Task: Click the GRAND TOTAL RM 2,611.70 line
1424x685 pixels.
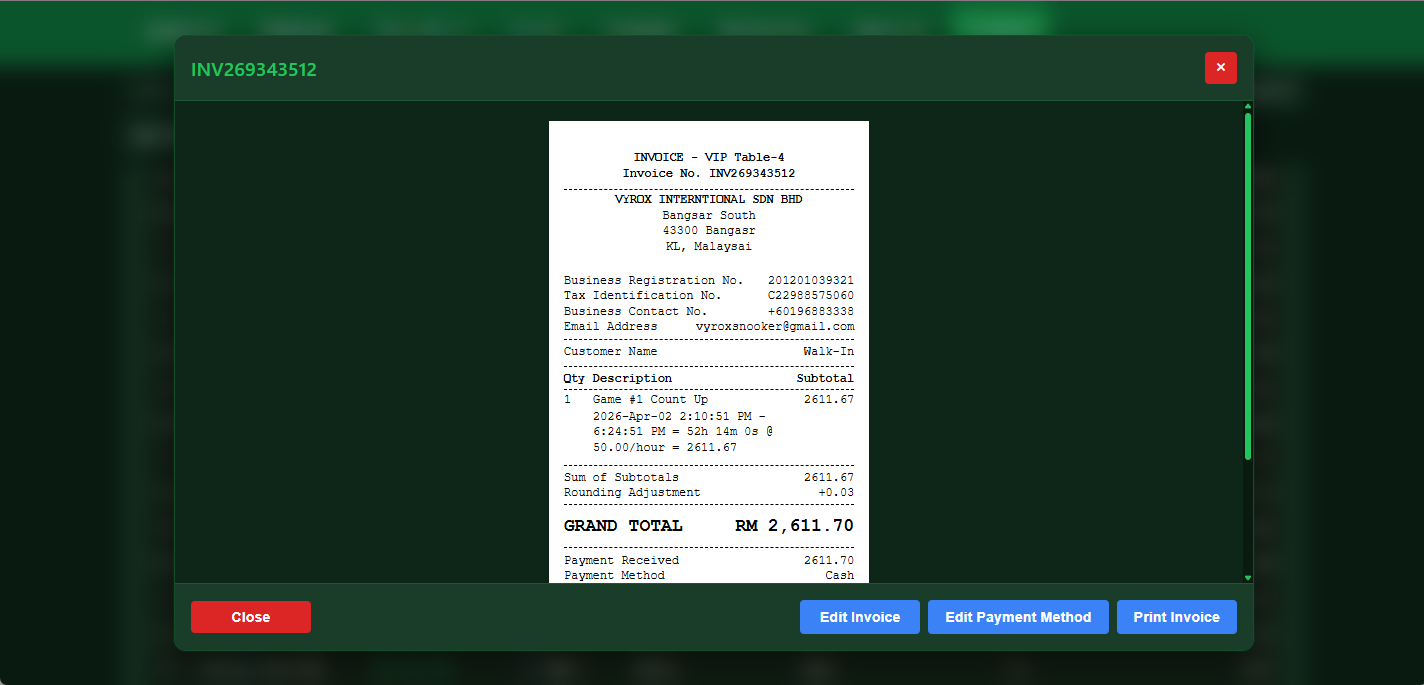Action: point(708,525)
